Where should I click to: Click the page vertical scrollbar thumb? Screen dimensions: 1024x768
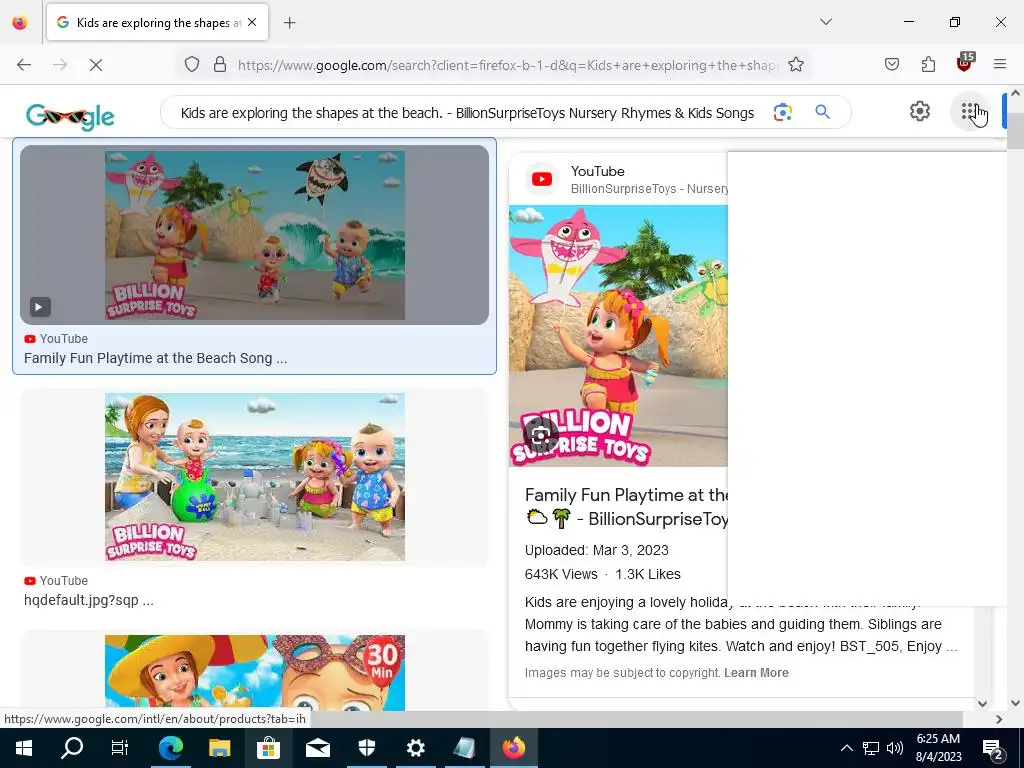pos(1016,129)
